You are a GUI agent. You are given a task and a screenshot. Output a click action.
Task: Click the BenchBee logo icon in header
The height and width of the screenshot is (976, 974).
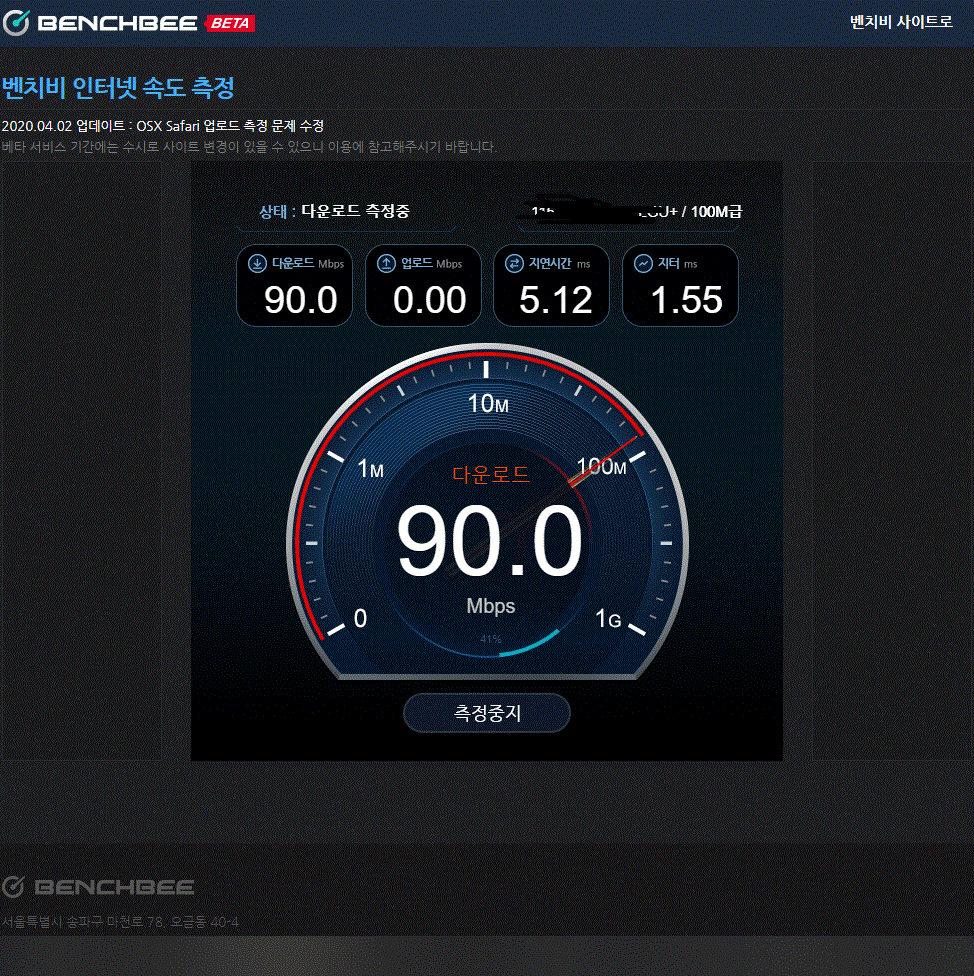15,23
